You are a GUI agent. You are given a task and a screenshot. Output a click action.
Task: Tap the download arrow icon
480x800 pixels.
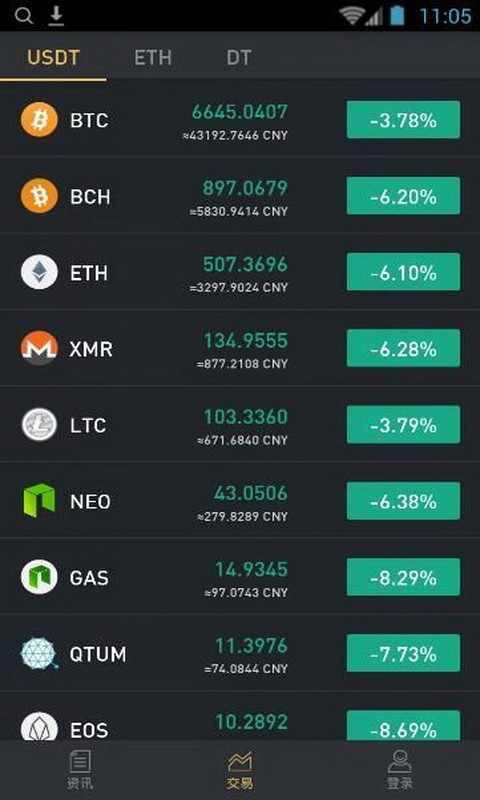[56, 16]
